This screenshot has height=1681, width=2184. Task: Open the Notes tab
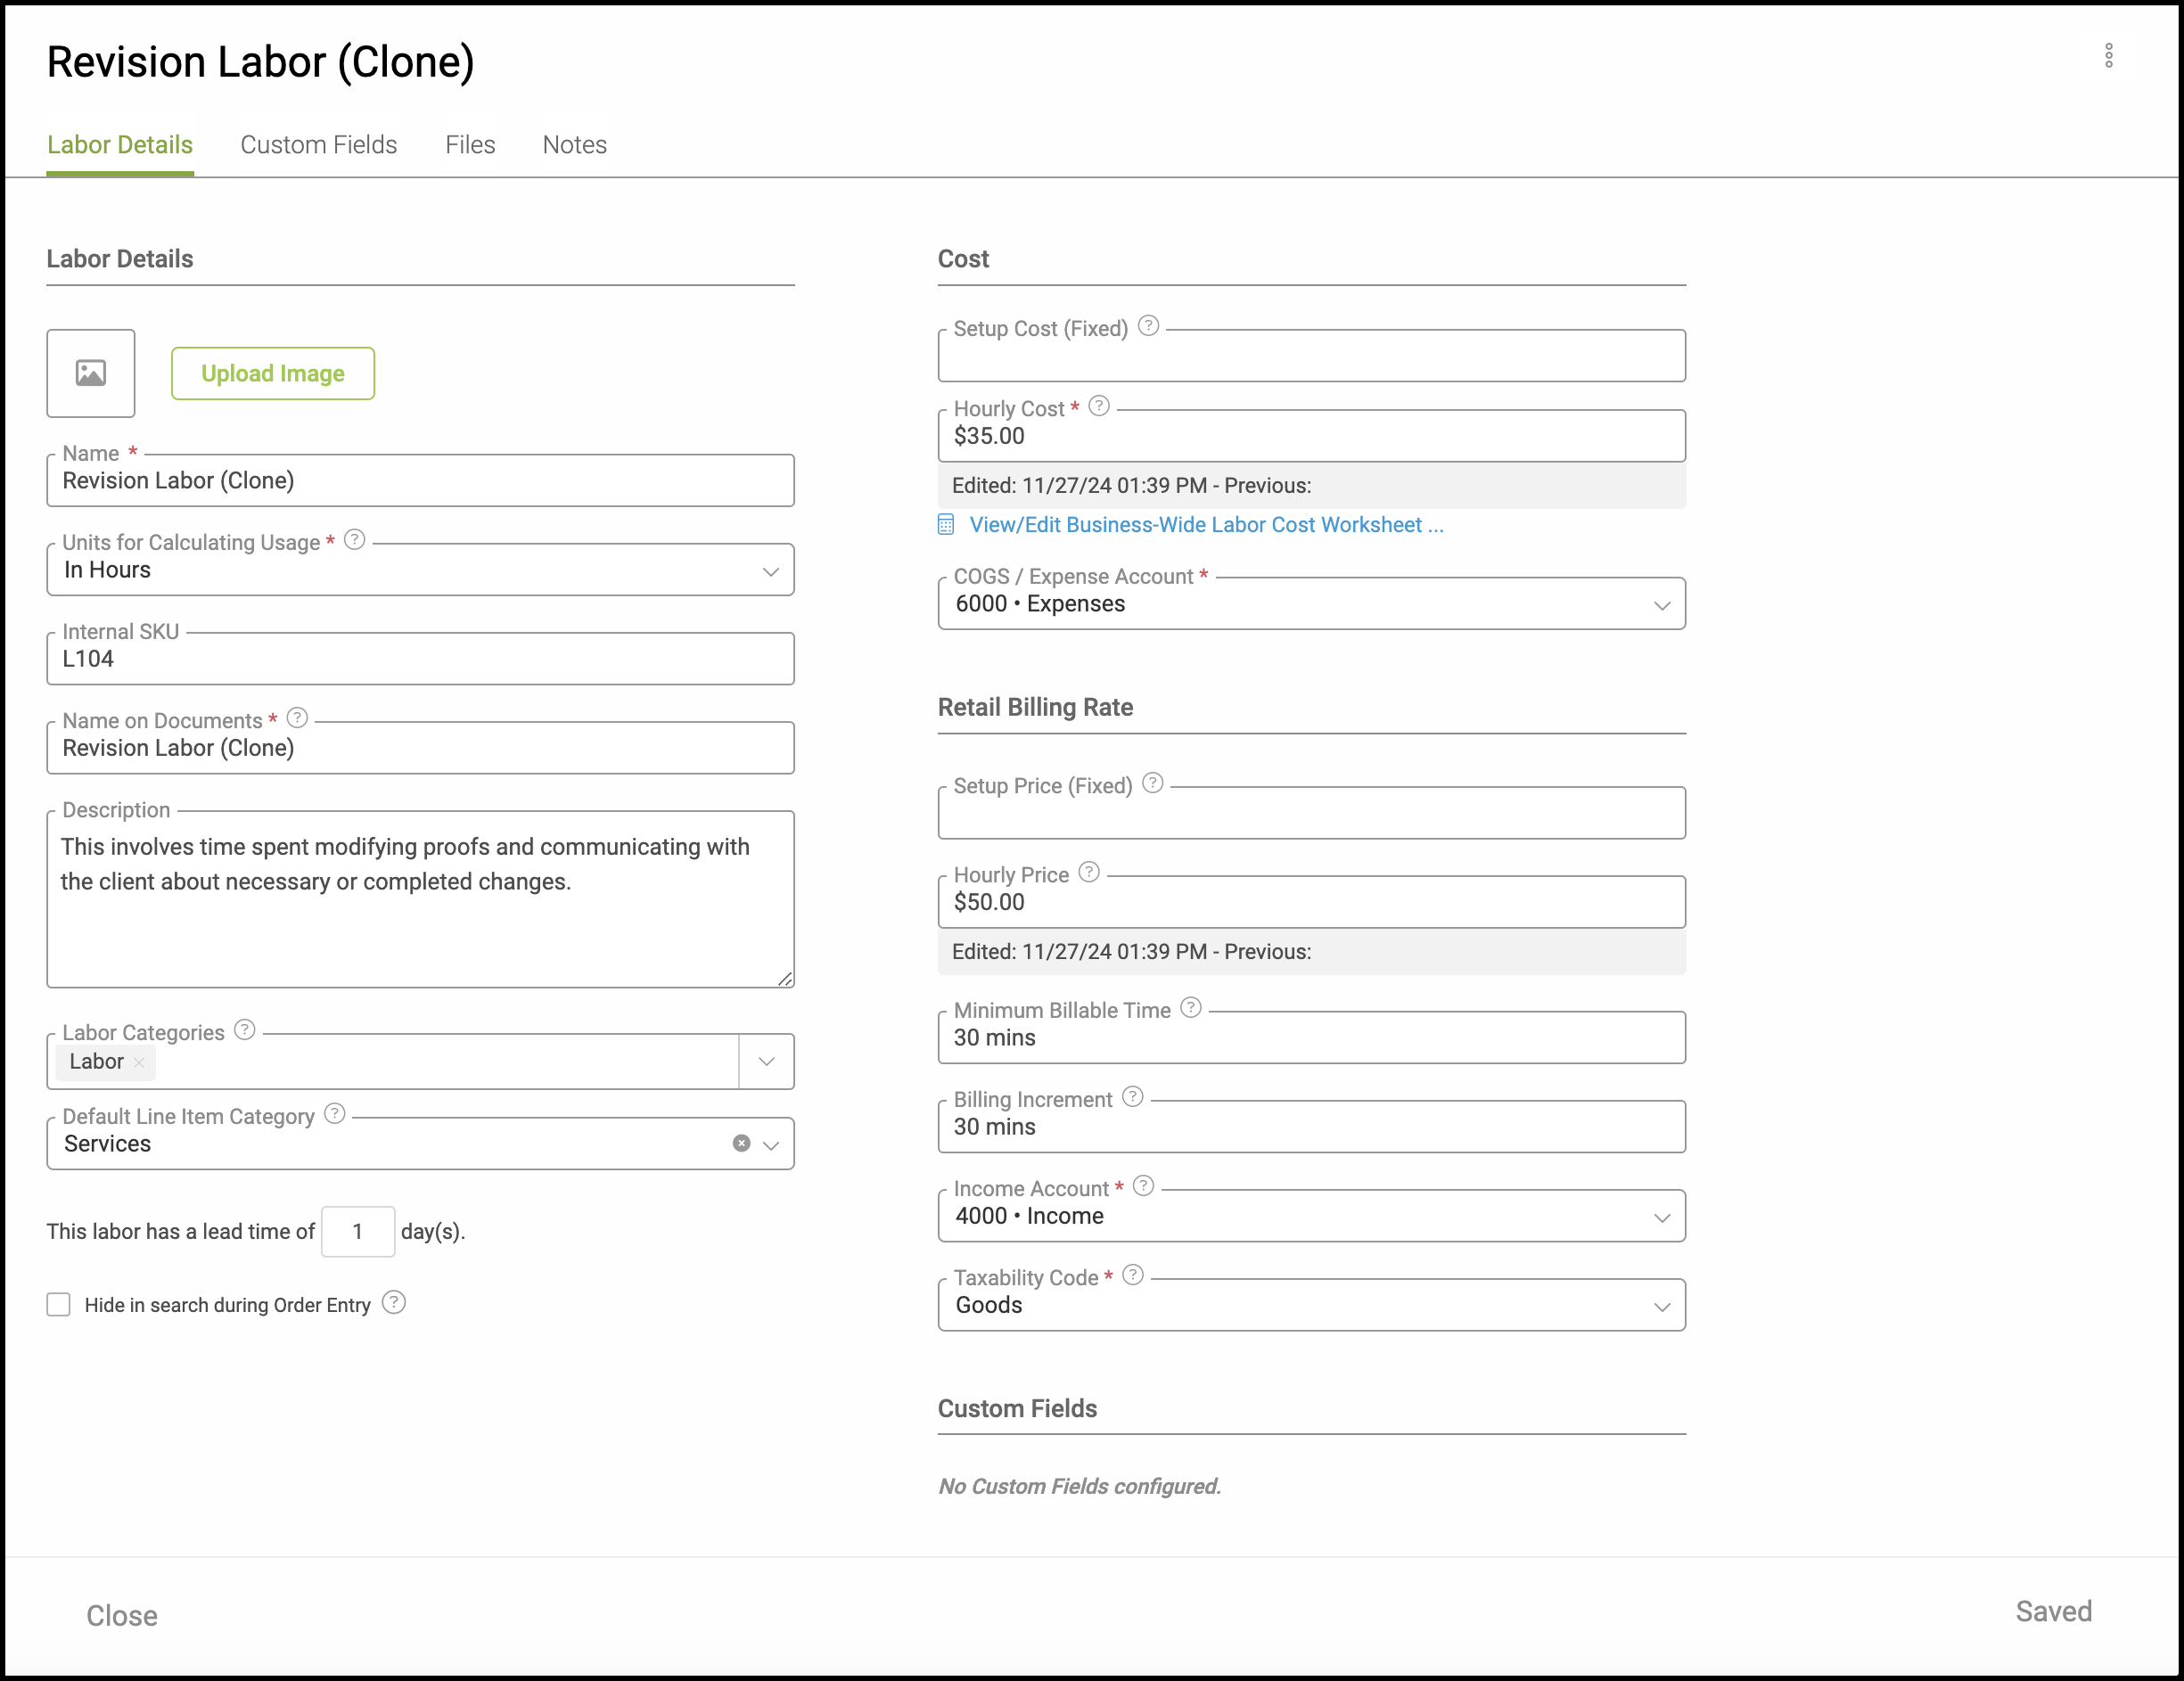574,145
